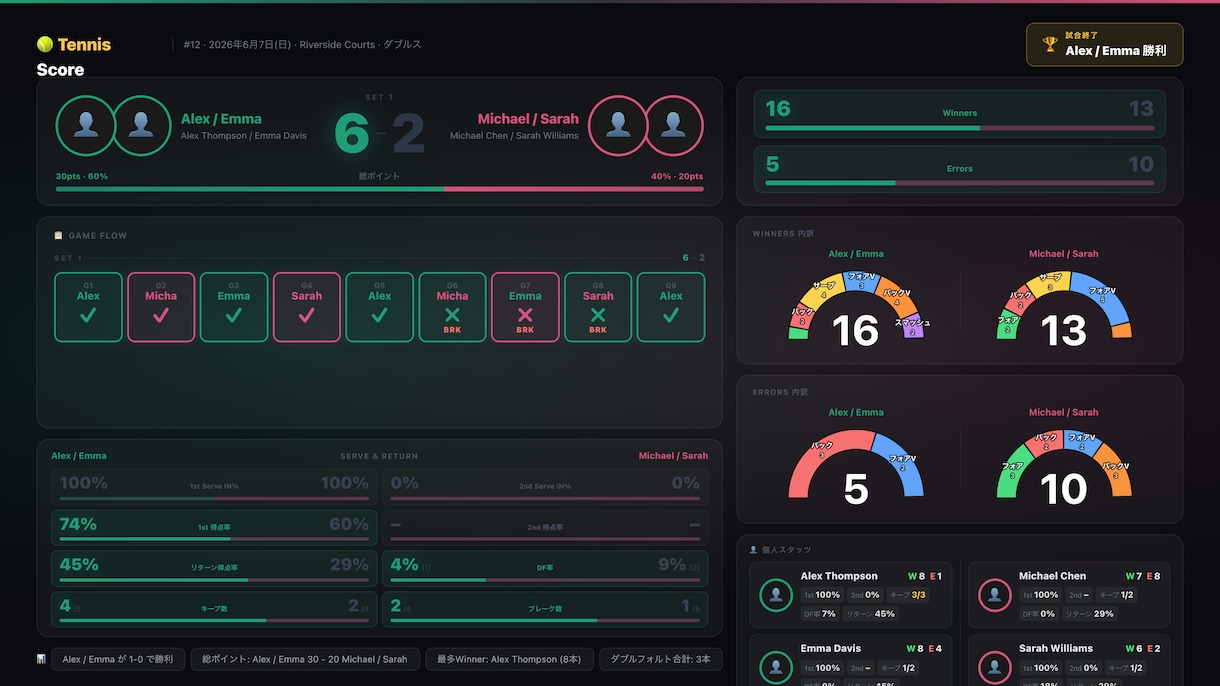Click the 1st 得点率 74% stat bar
The height and width of the screenshot is (686, 1220).
click(x=215, y=527)
